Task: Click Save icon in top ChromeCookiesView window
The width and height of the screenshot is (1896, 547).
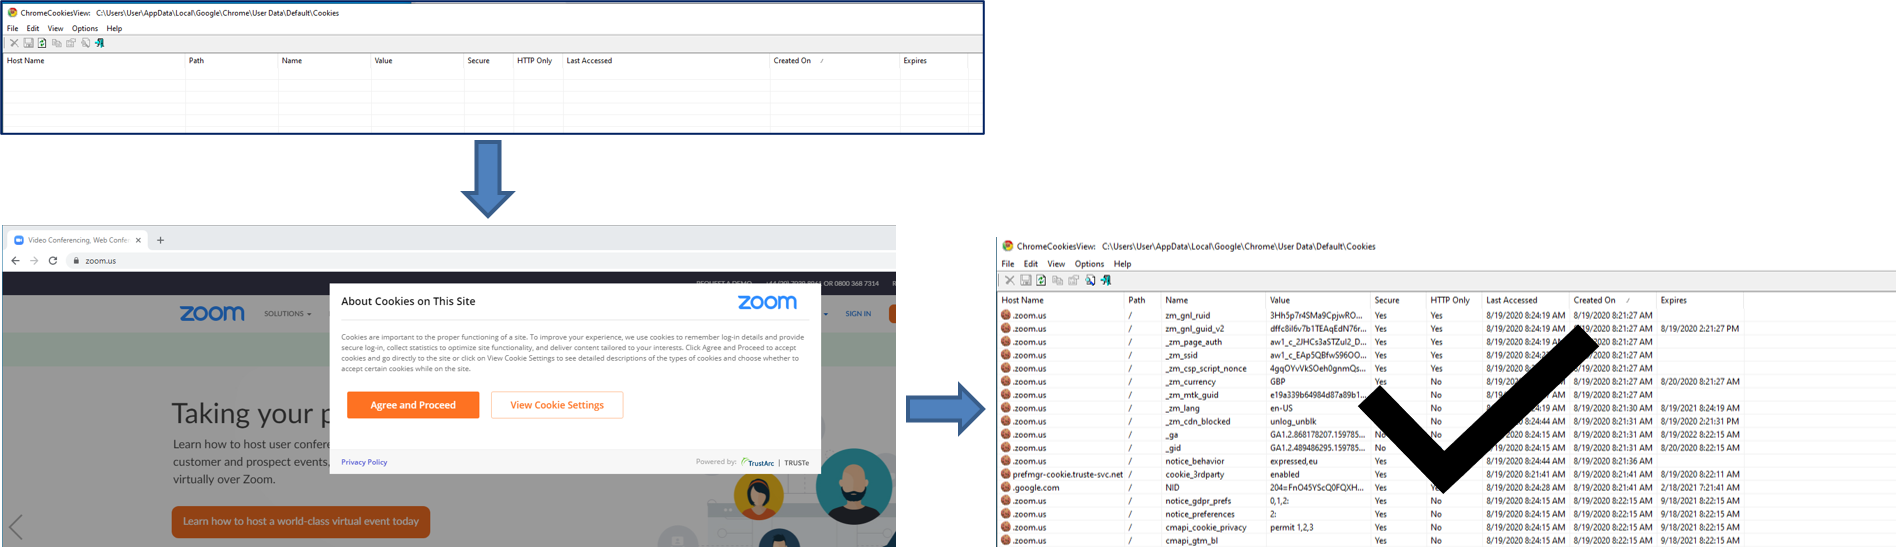Action: click(28, 43)
